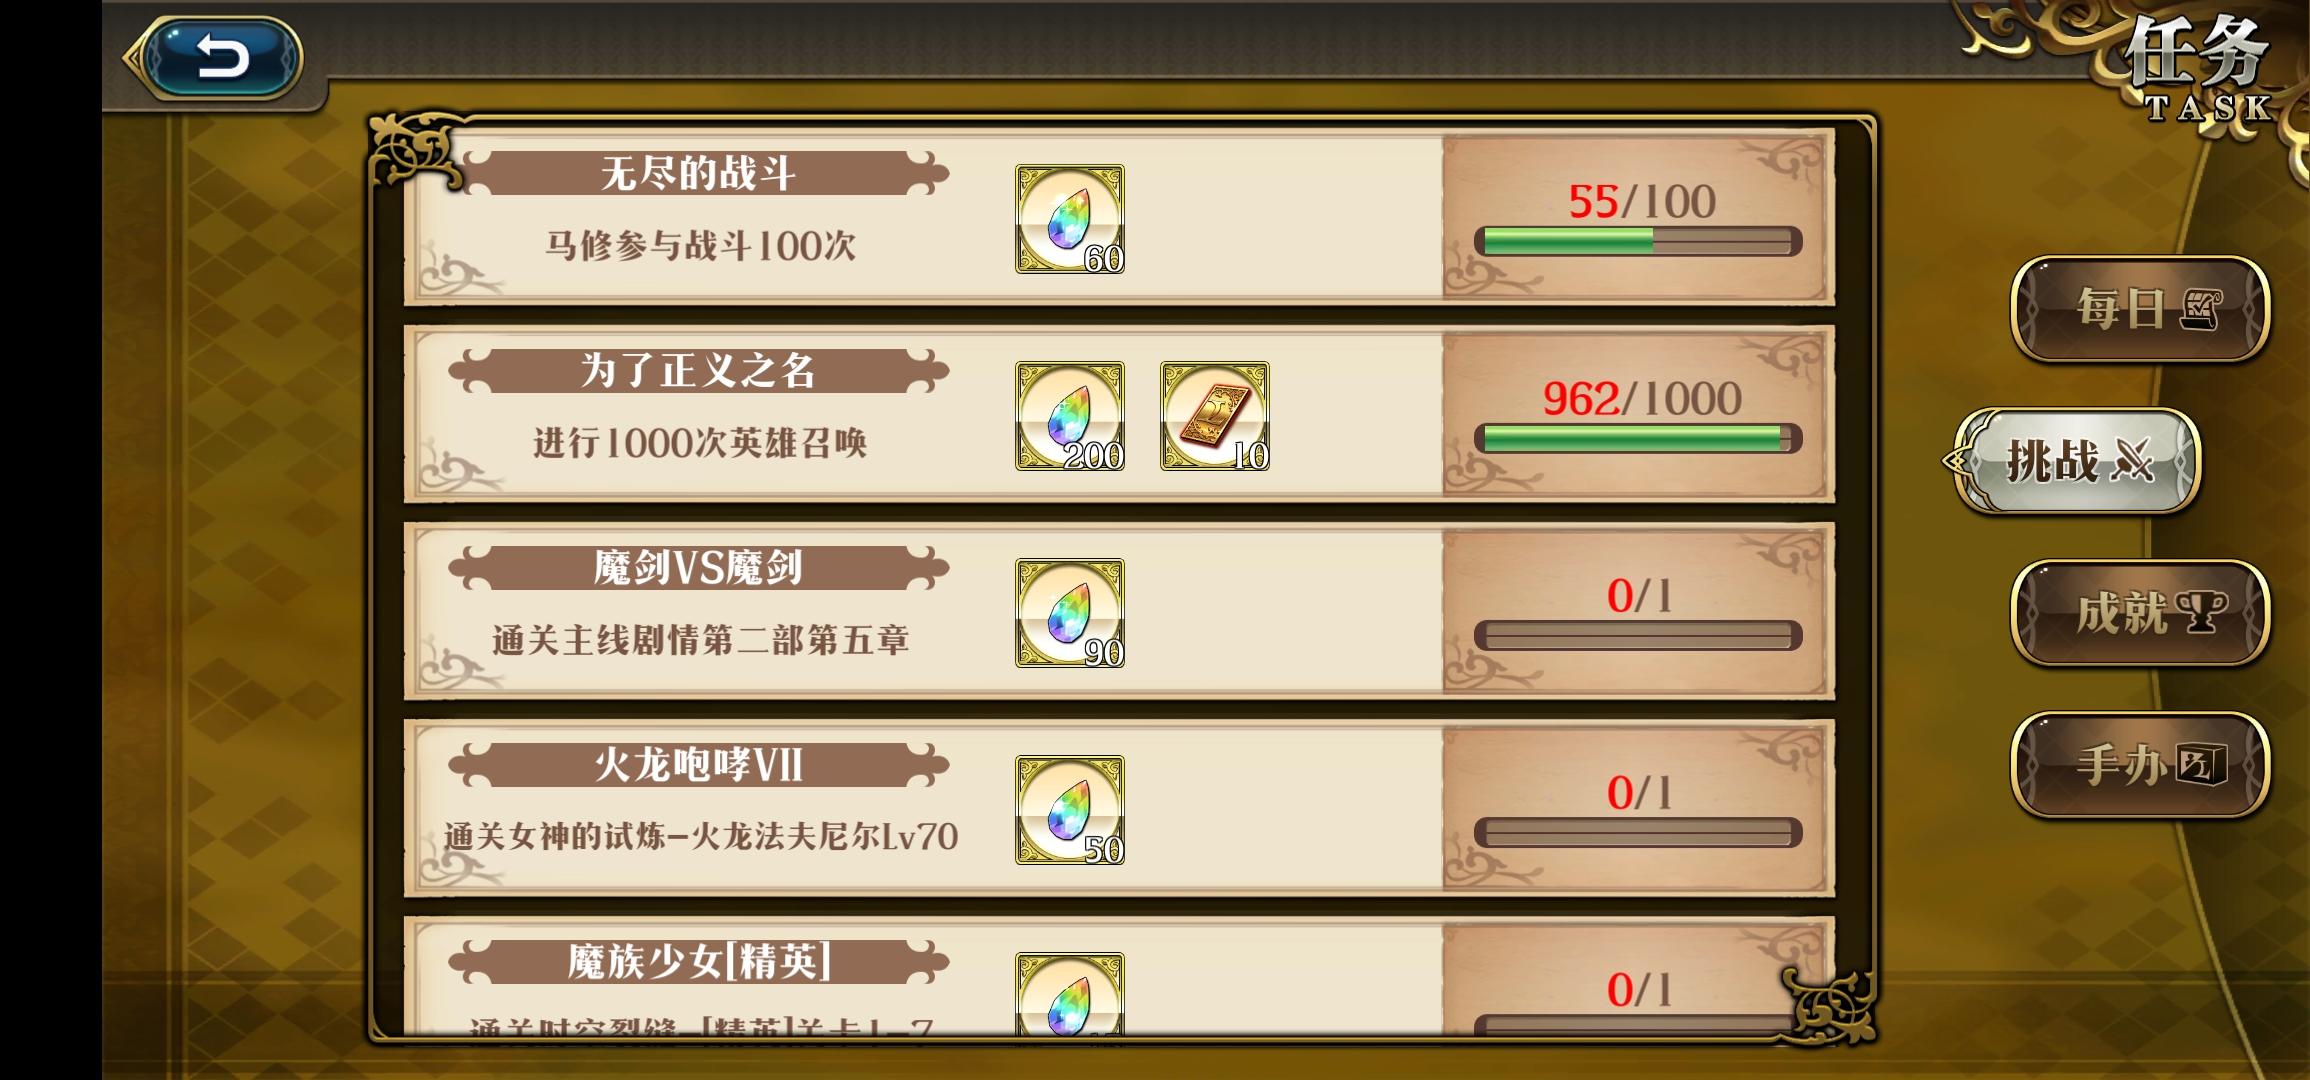Viewport: 2310px width, 1080px height.
Task: Tap the 60 rainbow crystal reward icon
Action: 1069,219
